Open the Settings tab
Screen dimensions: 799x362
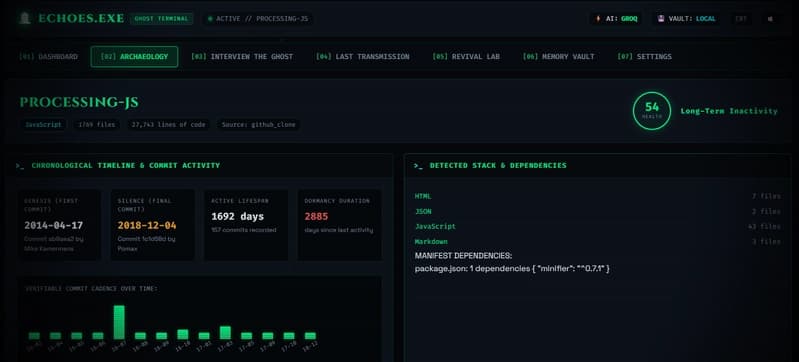644,57
